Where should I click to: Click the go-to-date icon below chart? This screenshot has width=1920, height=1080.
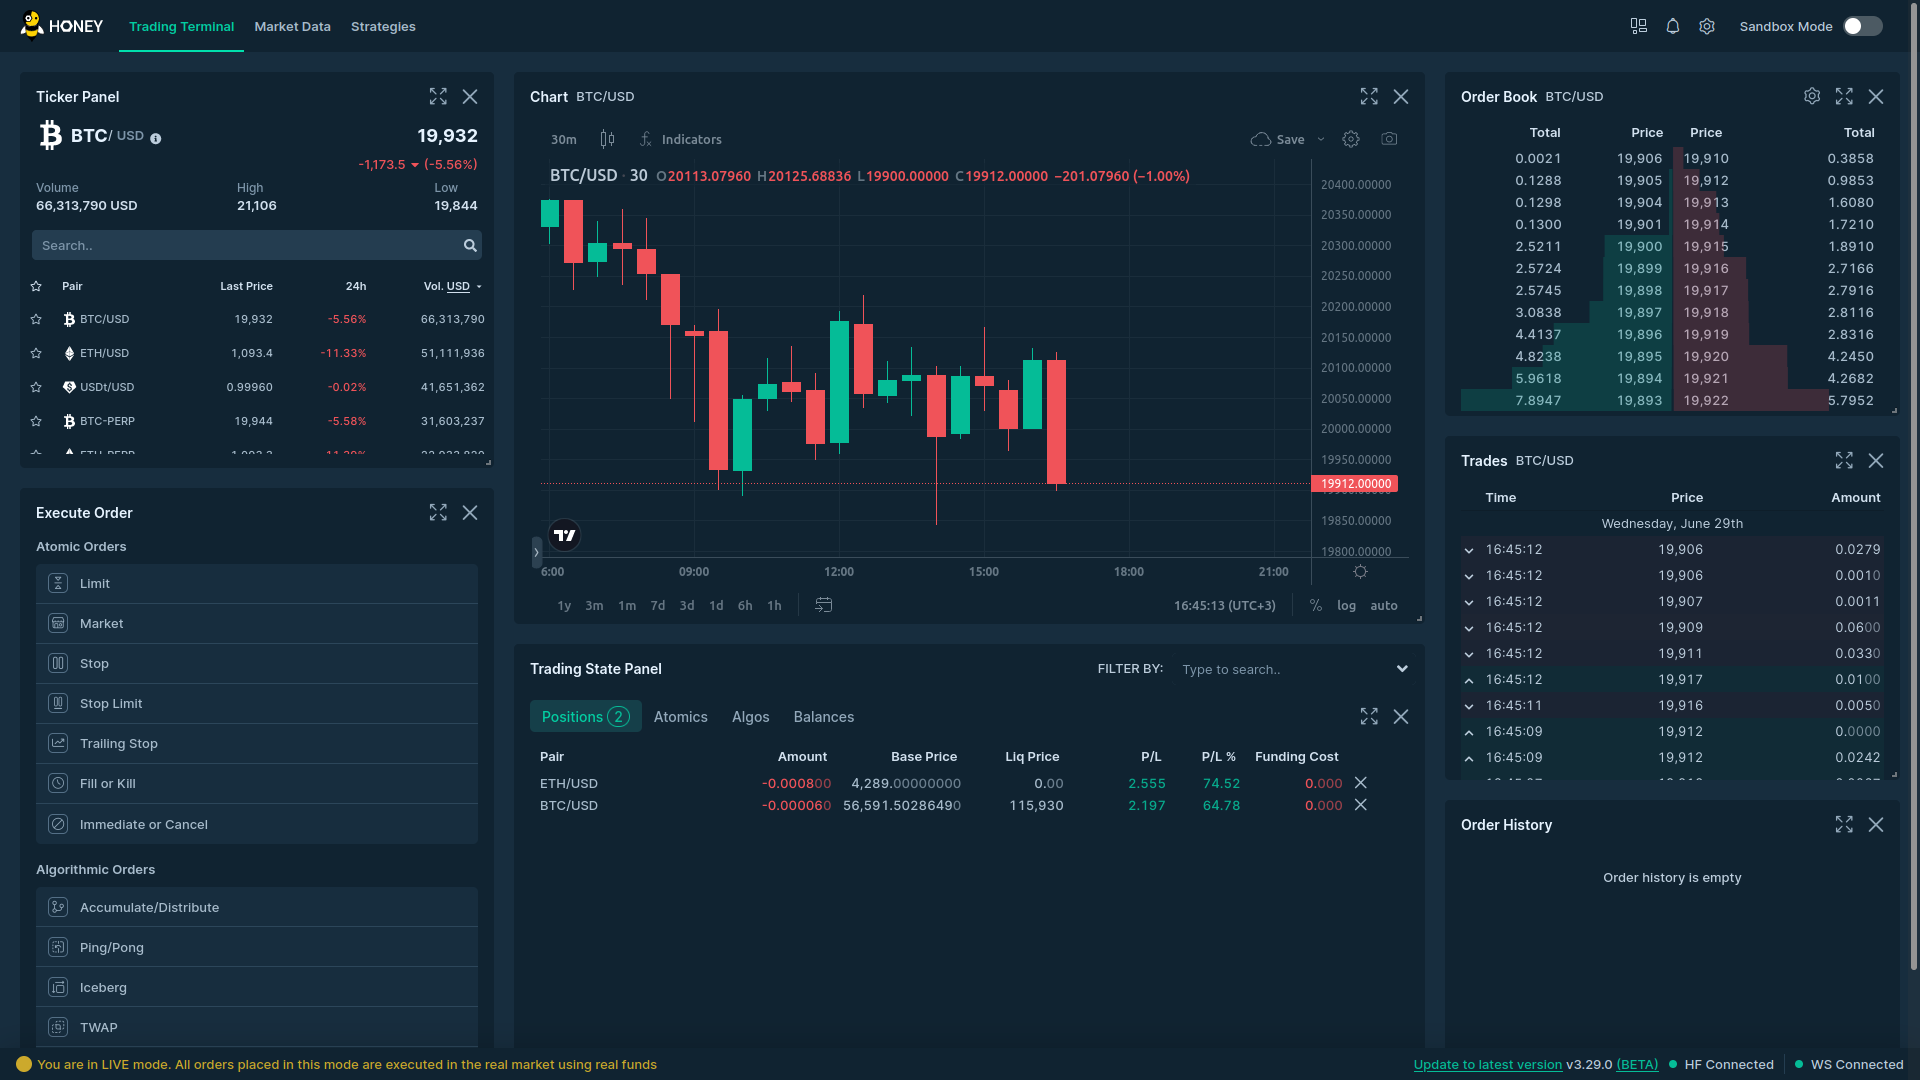click(x=823, y=605)
